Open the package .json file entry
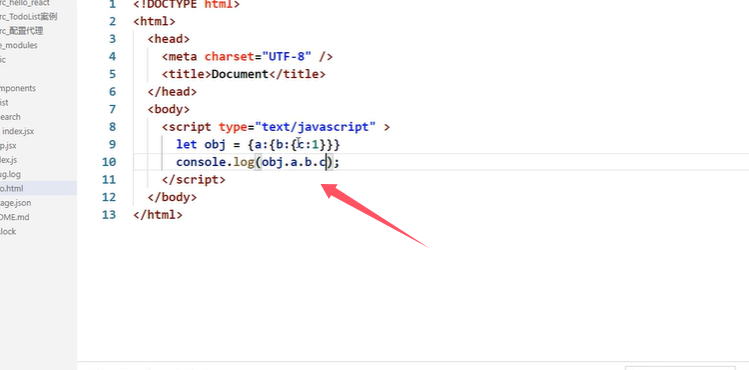Screen dimensions: 749x370 tap(16, 203)
